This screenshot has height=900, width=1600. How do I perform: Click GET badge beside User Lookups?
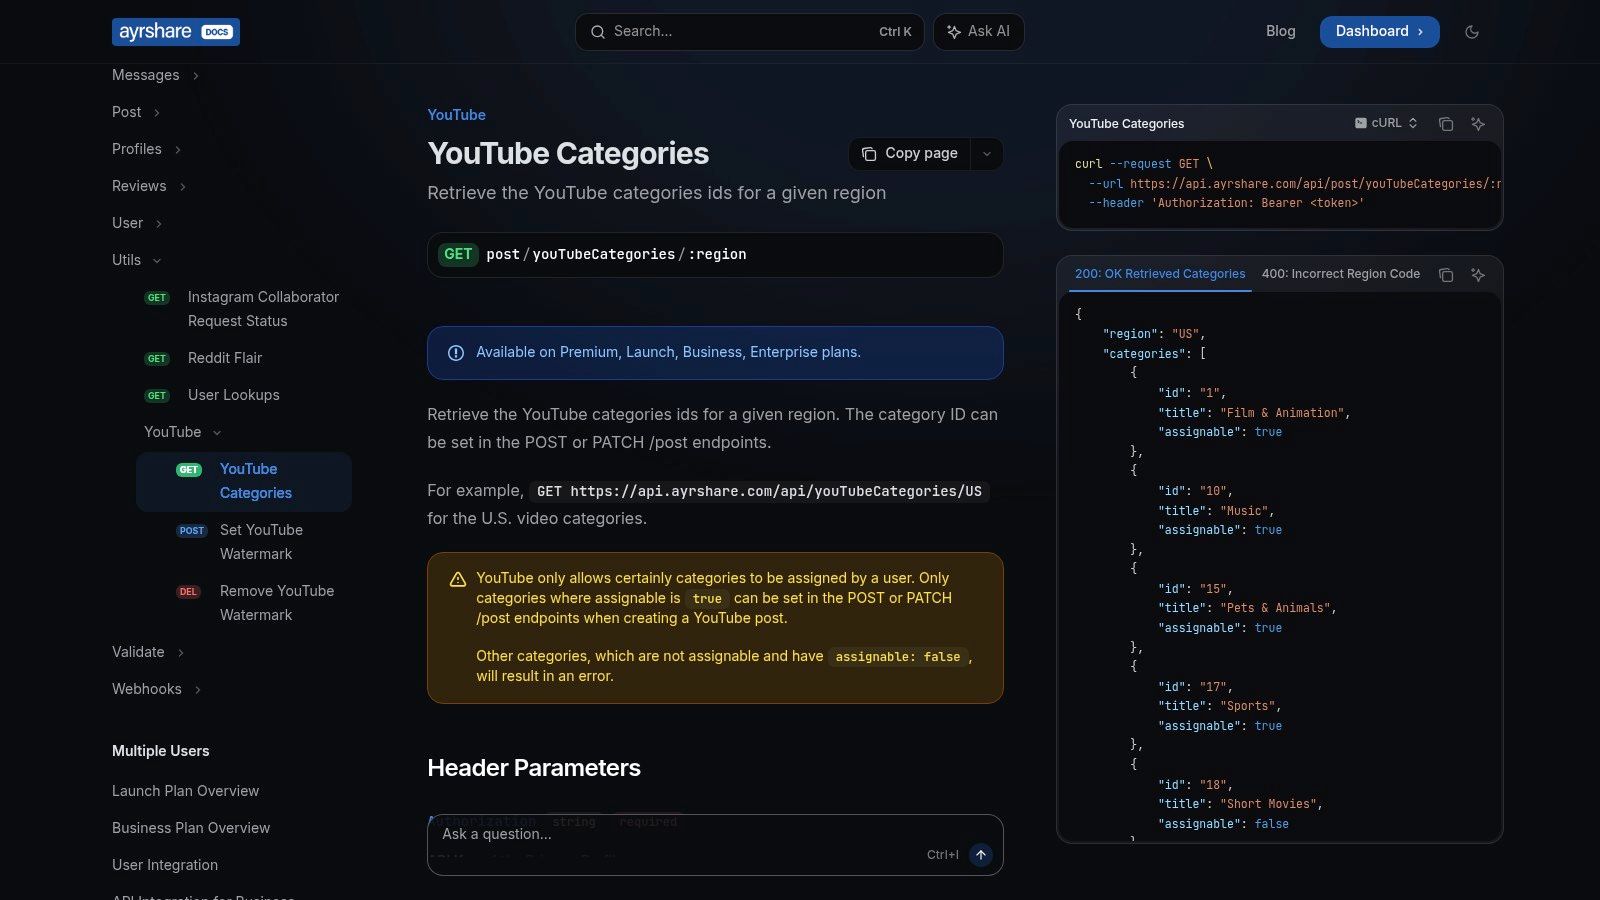(157, 396)
